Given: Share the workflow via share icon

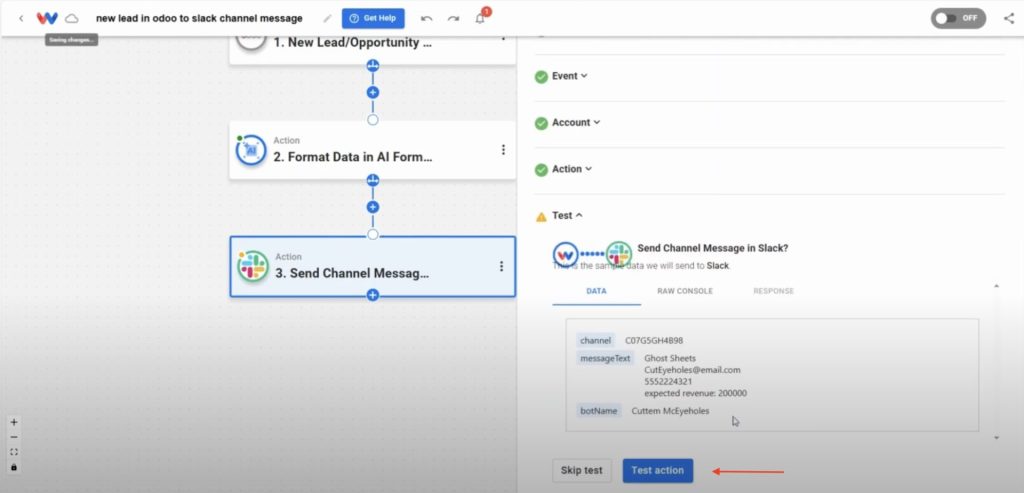Looking at the screenshot, I should coord(1008,18).
